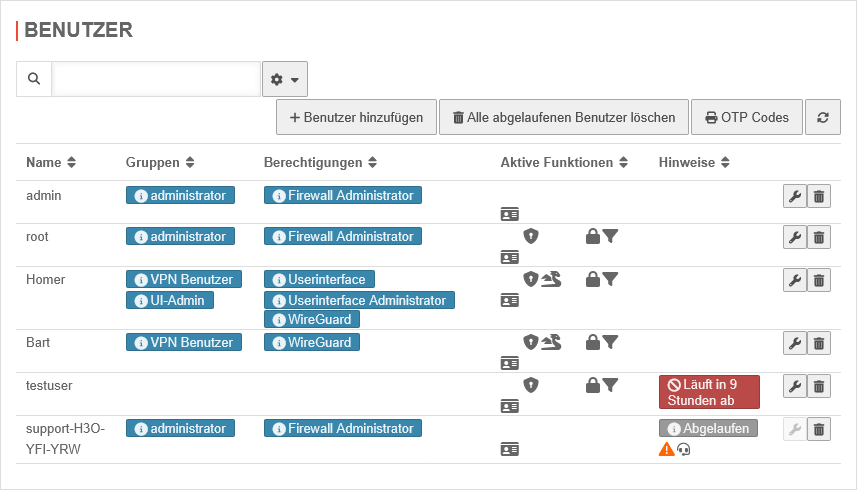Open the OTP Codes button
The width and height of the screenshot is (857, 490).
pos(746,117)
